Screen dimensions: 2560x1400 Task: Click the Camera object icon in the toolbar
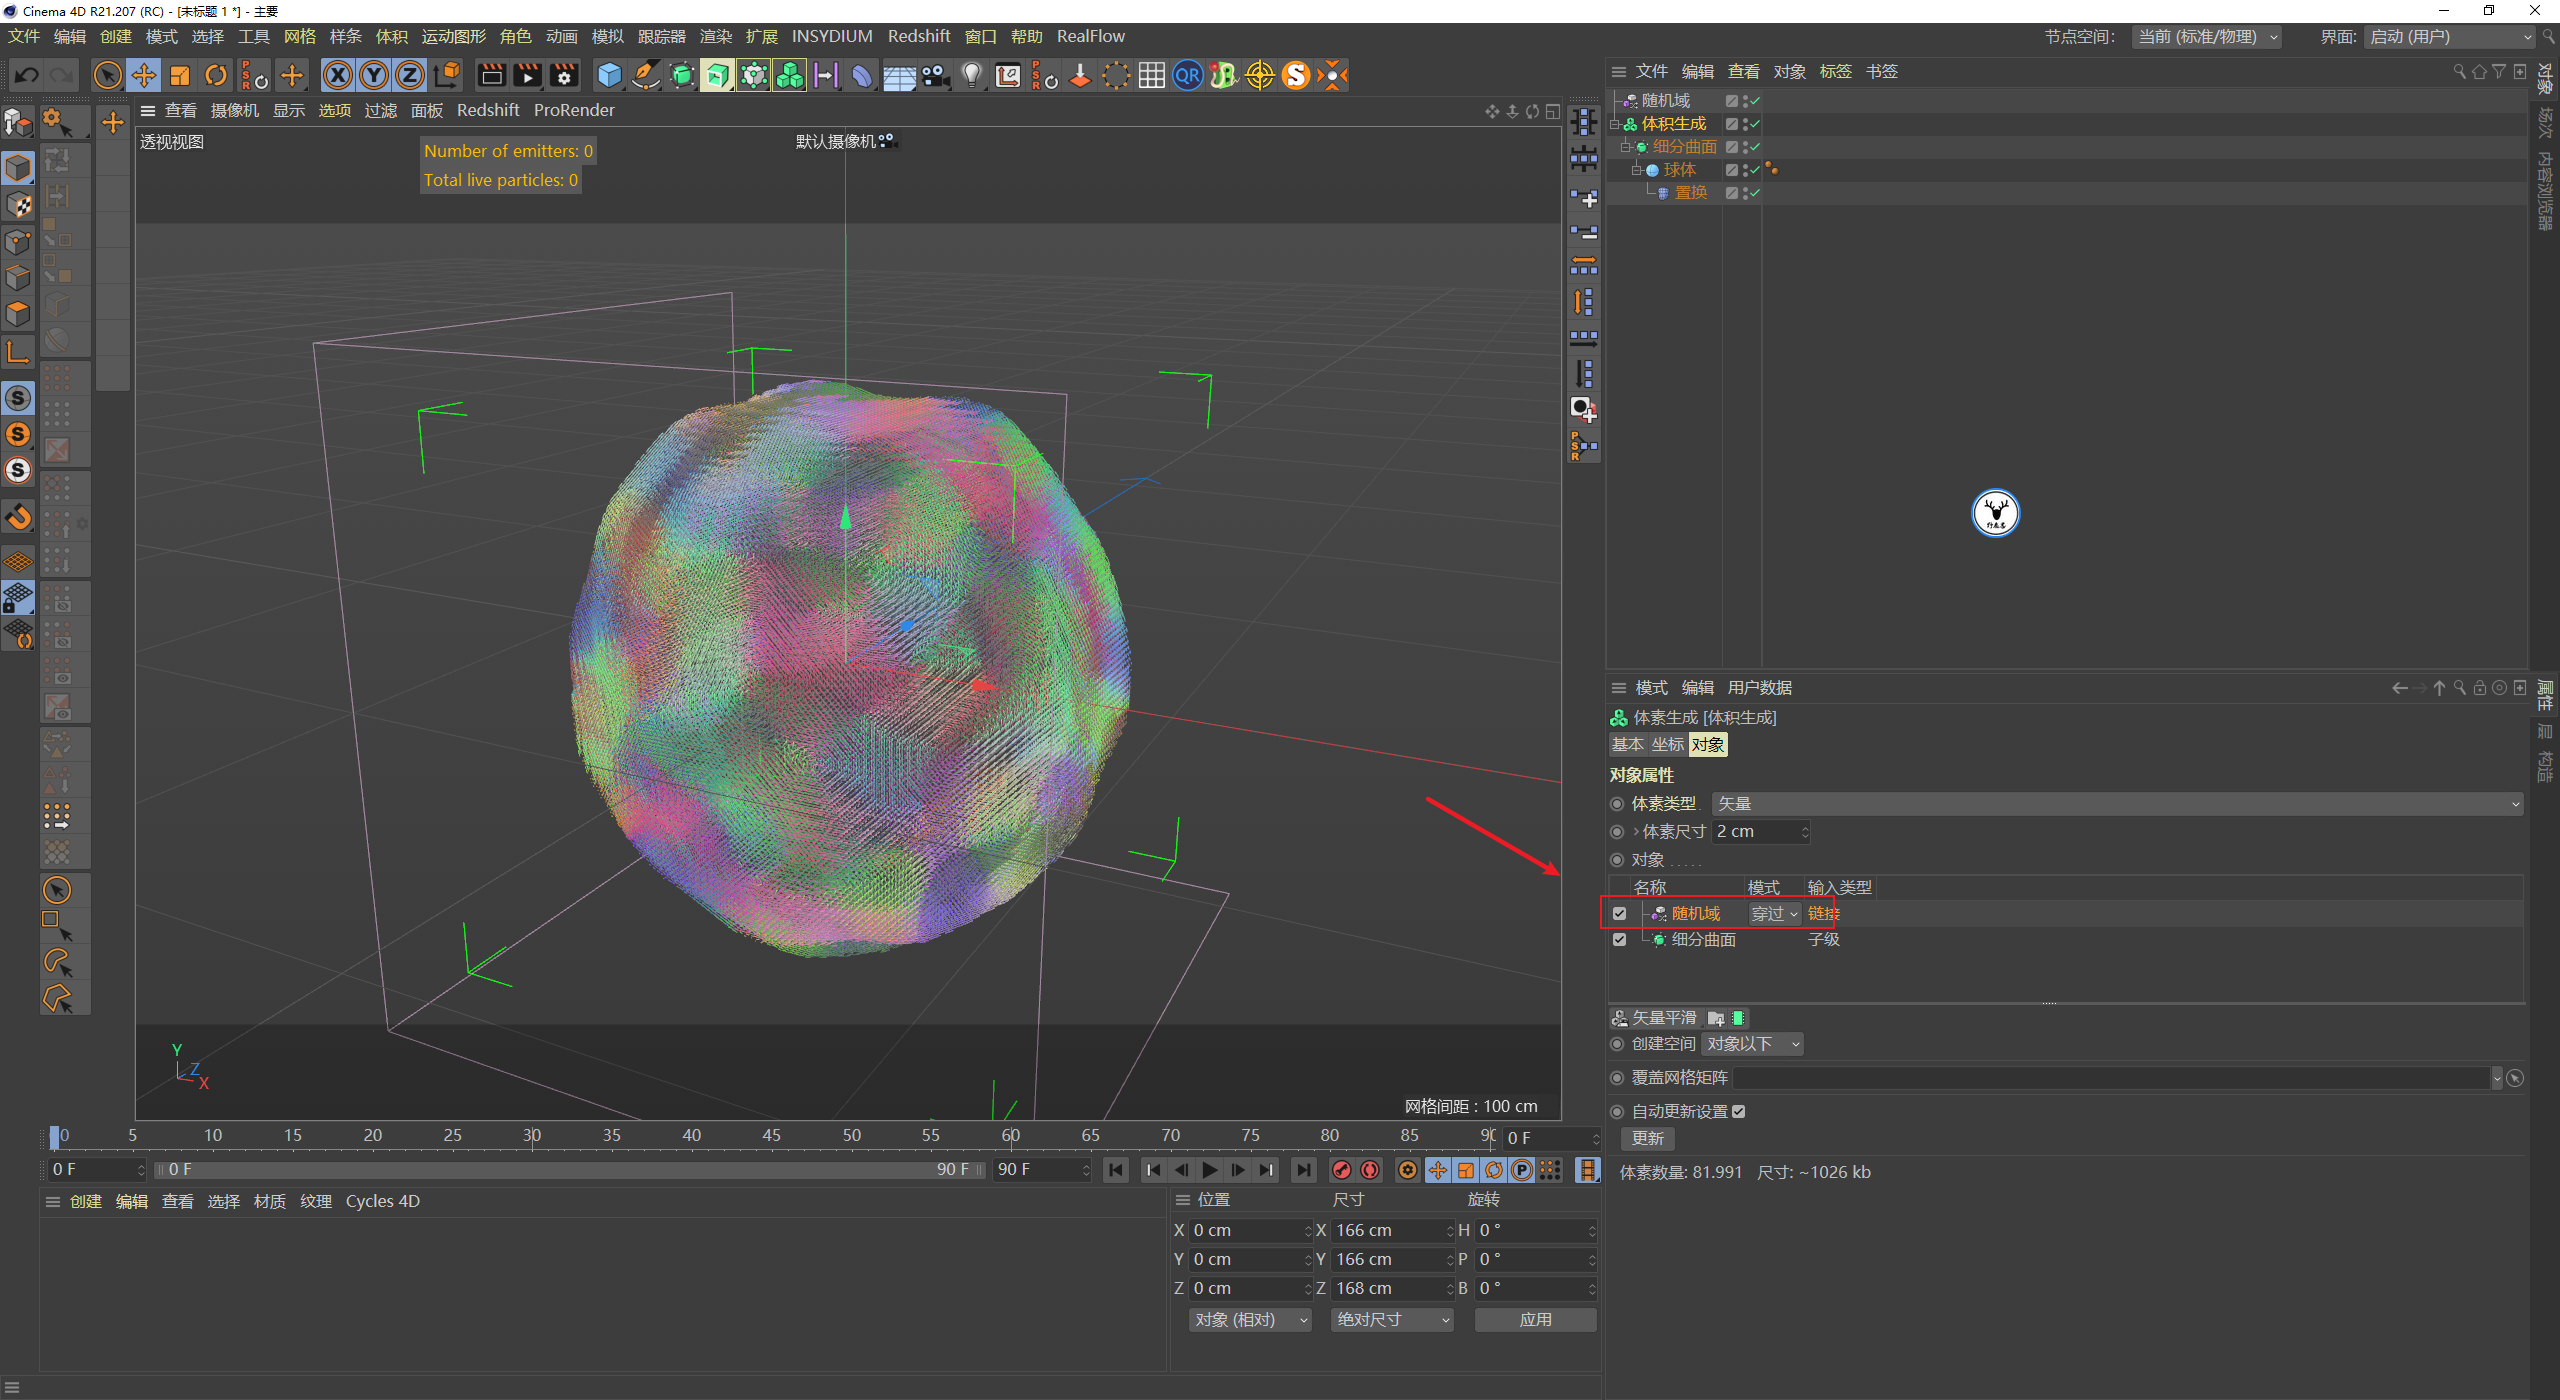936,75
